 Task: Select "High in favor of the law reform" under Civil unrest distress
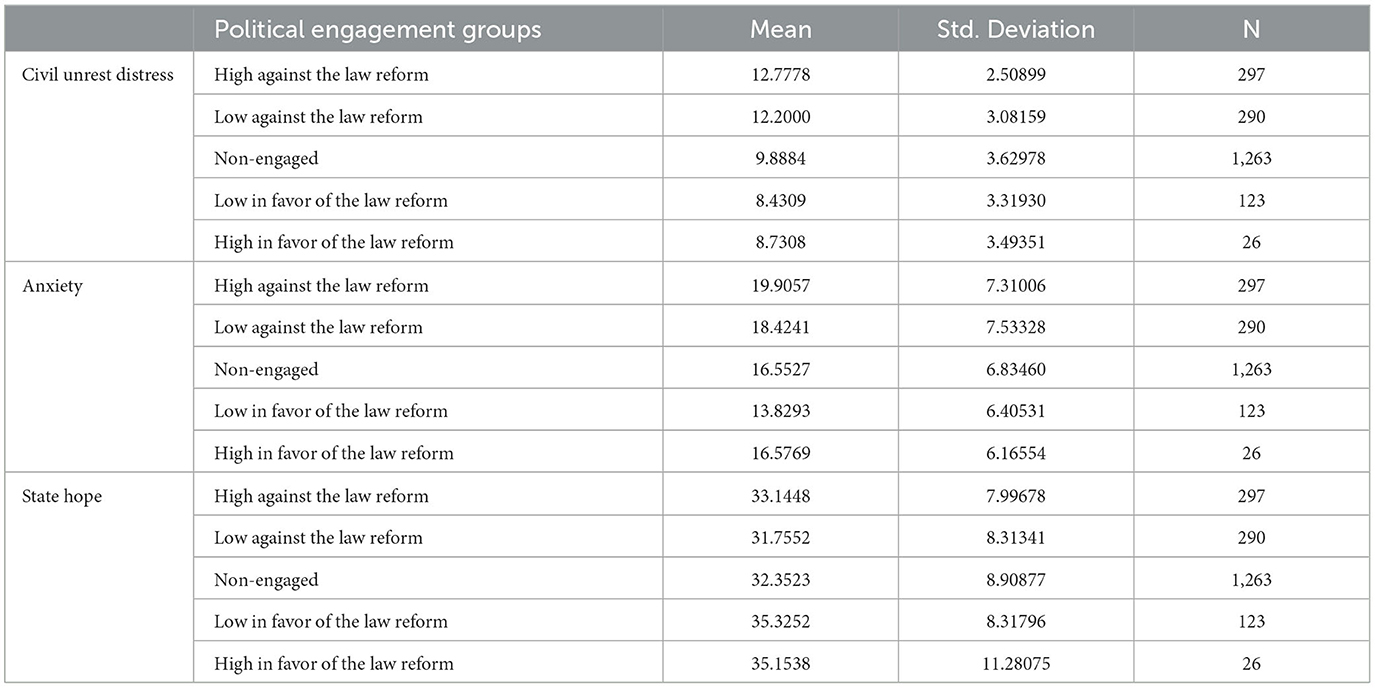click(x=334, y=242)
